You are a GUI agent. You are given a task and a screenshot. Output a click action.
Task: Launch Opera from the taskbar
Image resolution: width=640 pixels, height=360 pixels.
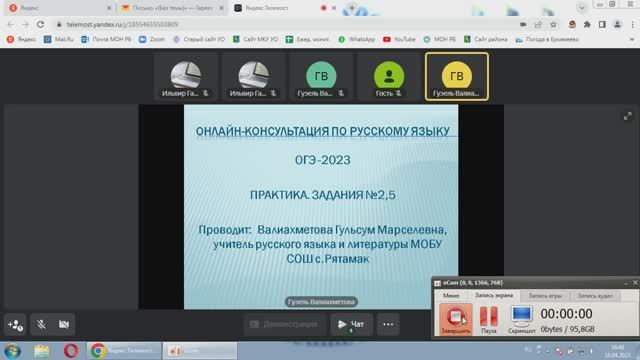71,351
